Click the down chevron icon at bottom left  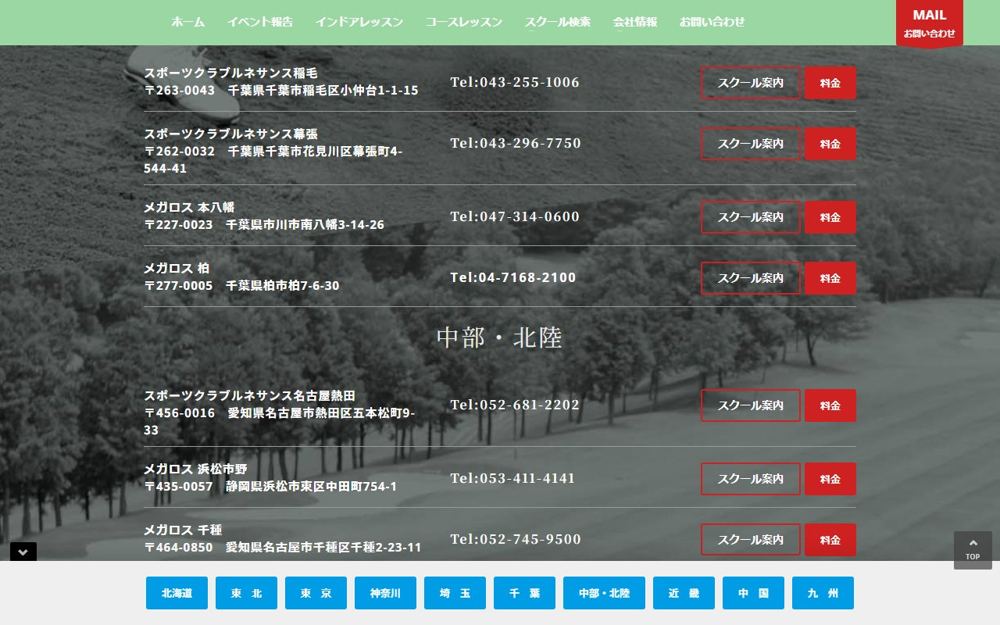pyautogui.click(x=23, y=552)
